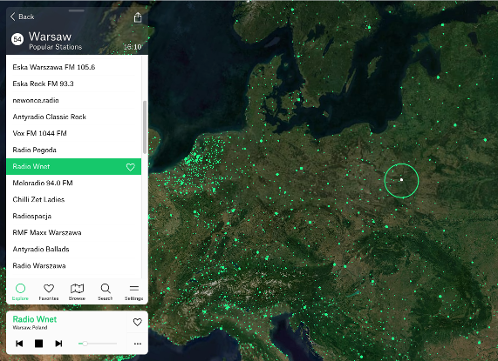Open the Search tab
Image resolution: width=498 pixels, height=361 pixels.
point(105,291)
